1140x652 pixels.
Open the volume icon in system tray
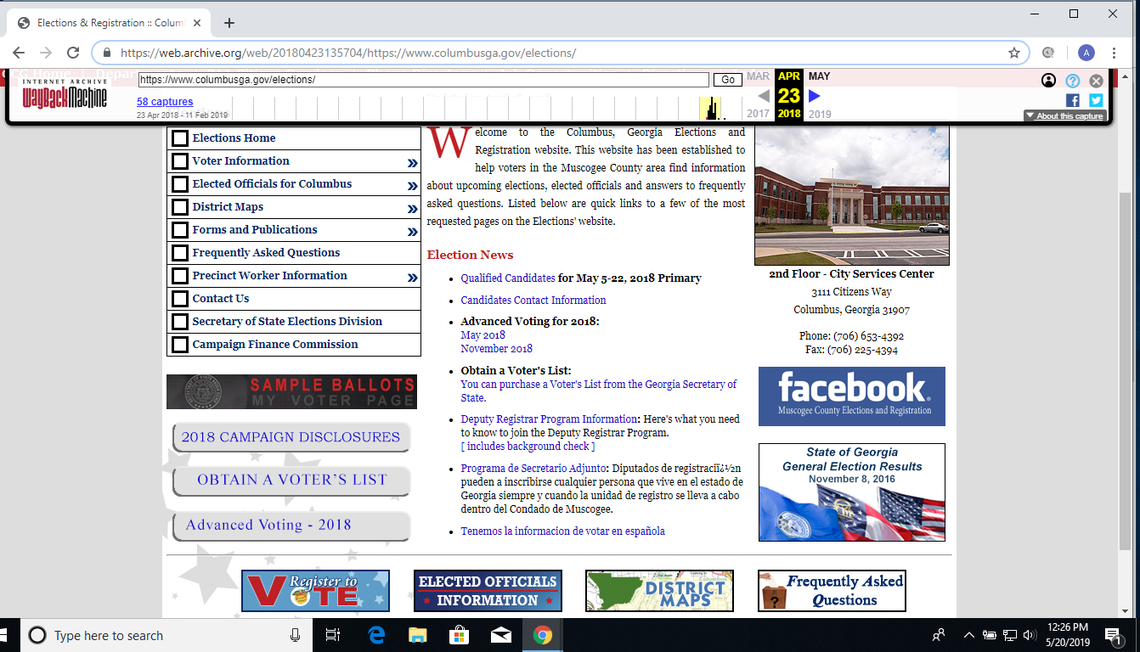pos(1028,635)
